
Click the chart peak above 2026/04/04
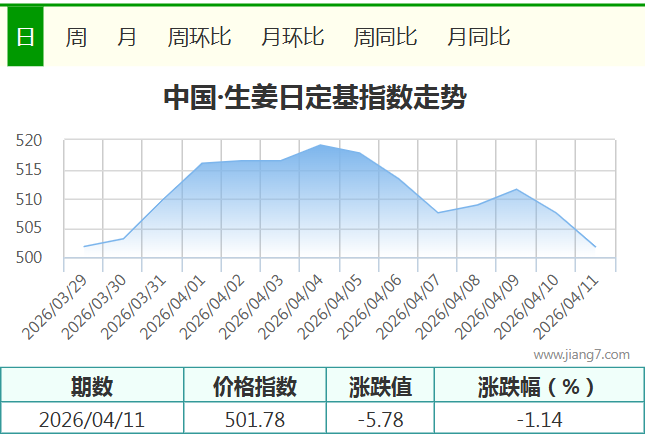[320, 146]
